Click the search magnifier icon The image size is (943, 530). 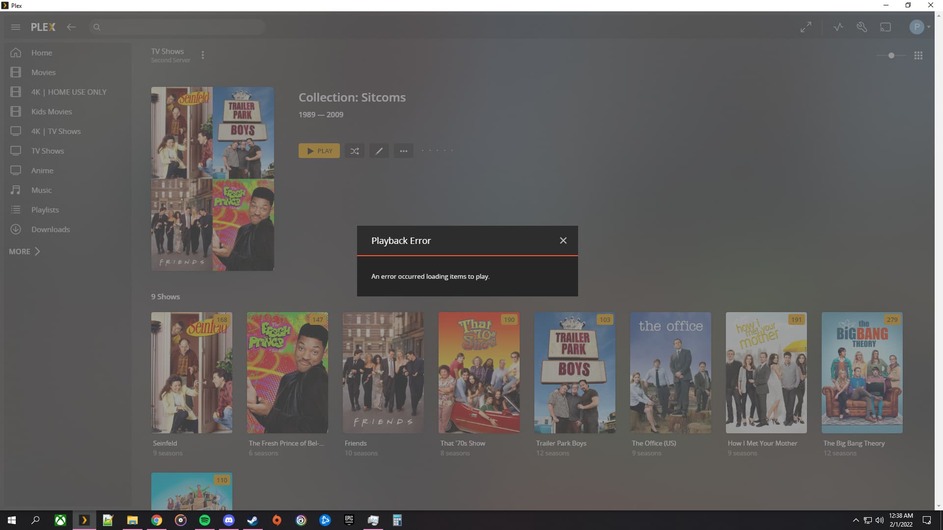point(97,27)
